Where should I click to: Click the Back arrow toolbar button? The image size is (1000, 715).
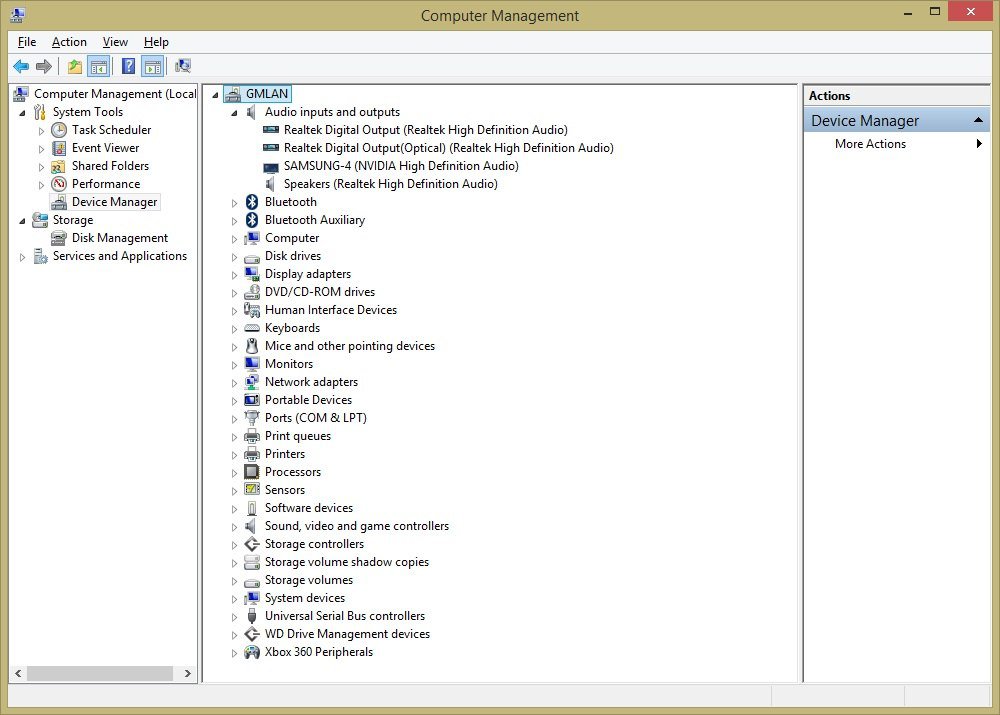[x=21, y=67]
